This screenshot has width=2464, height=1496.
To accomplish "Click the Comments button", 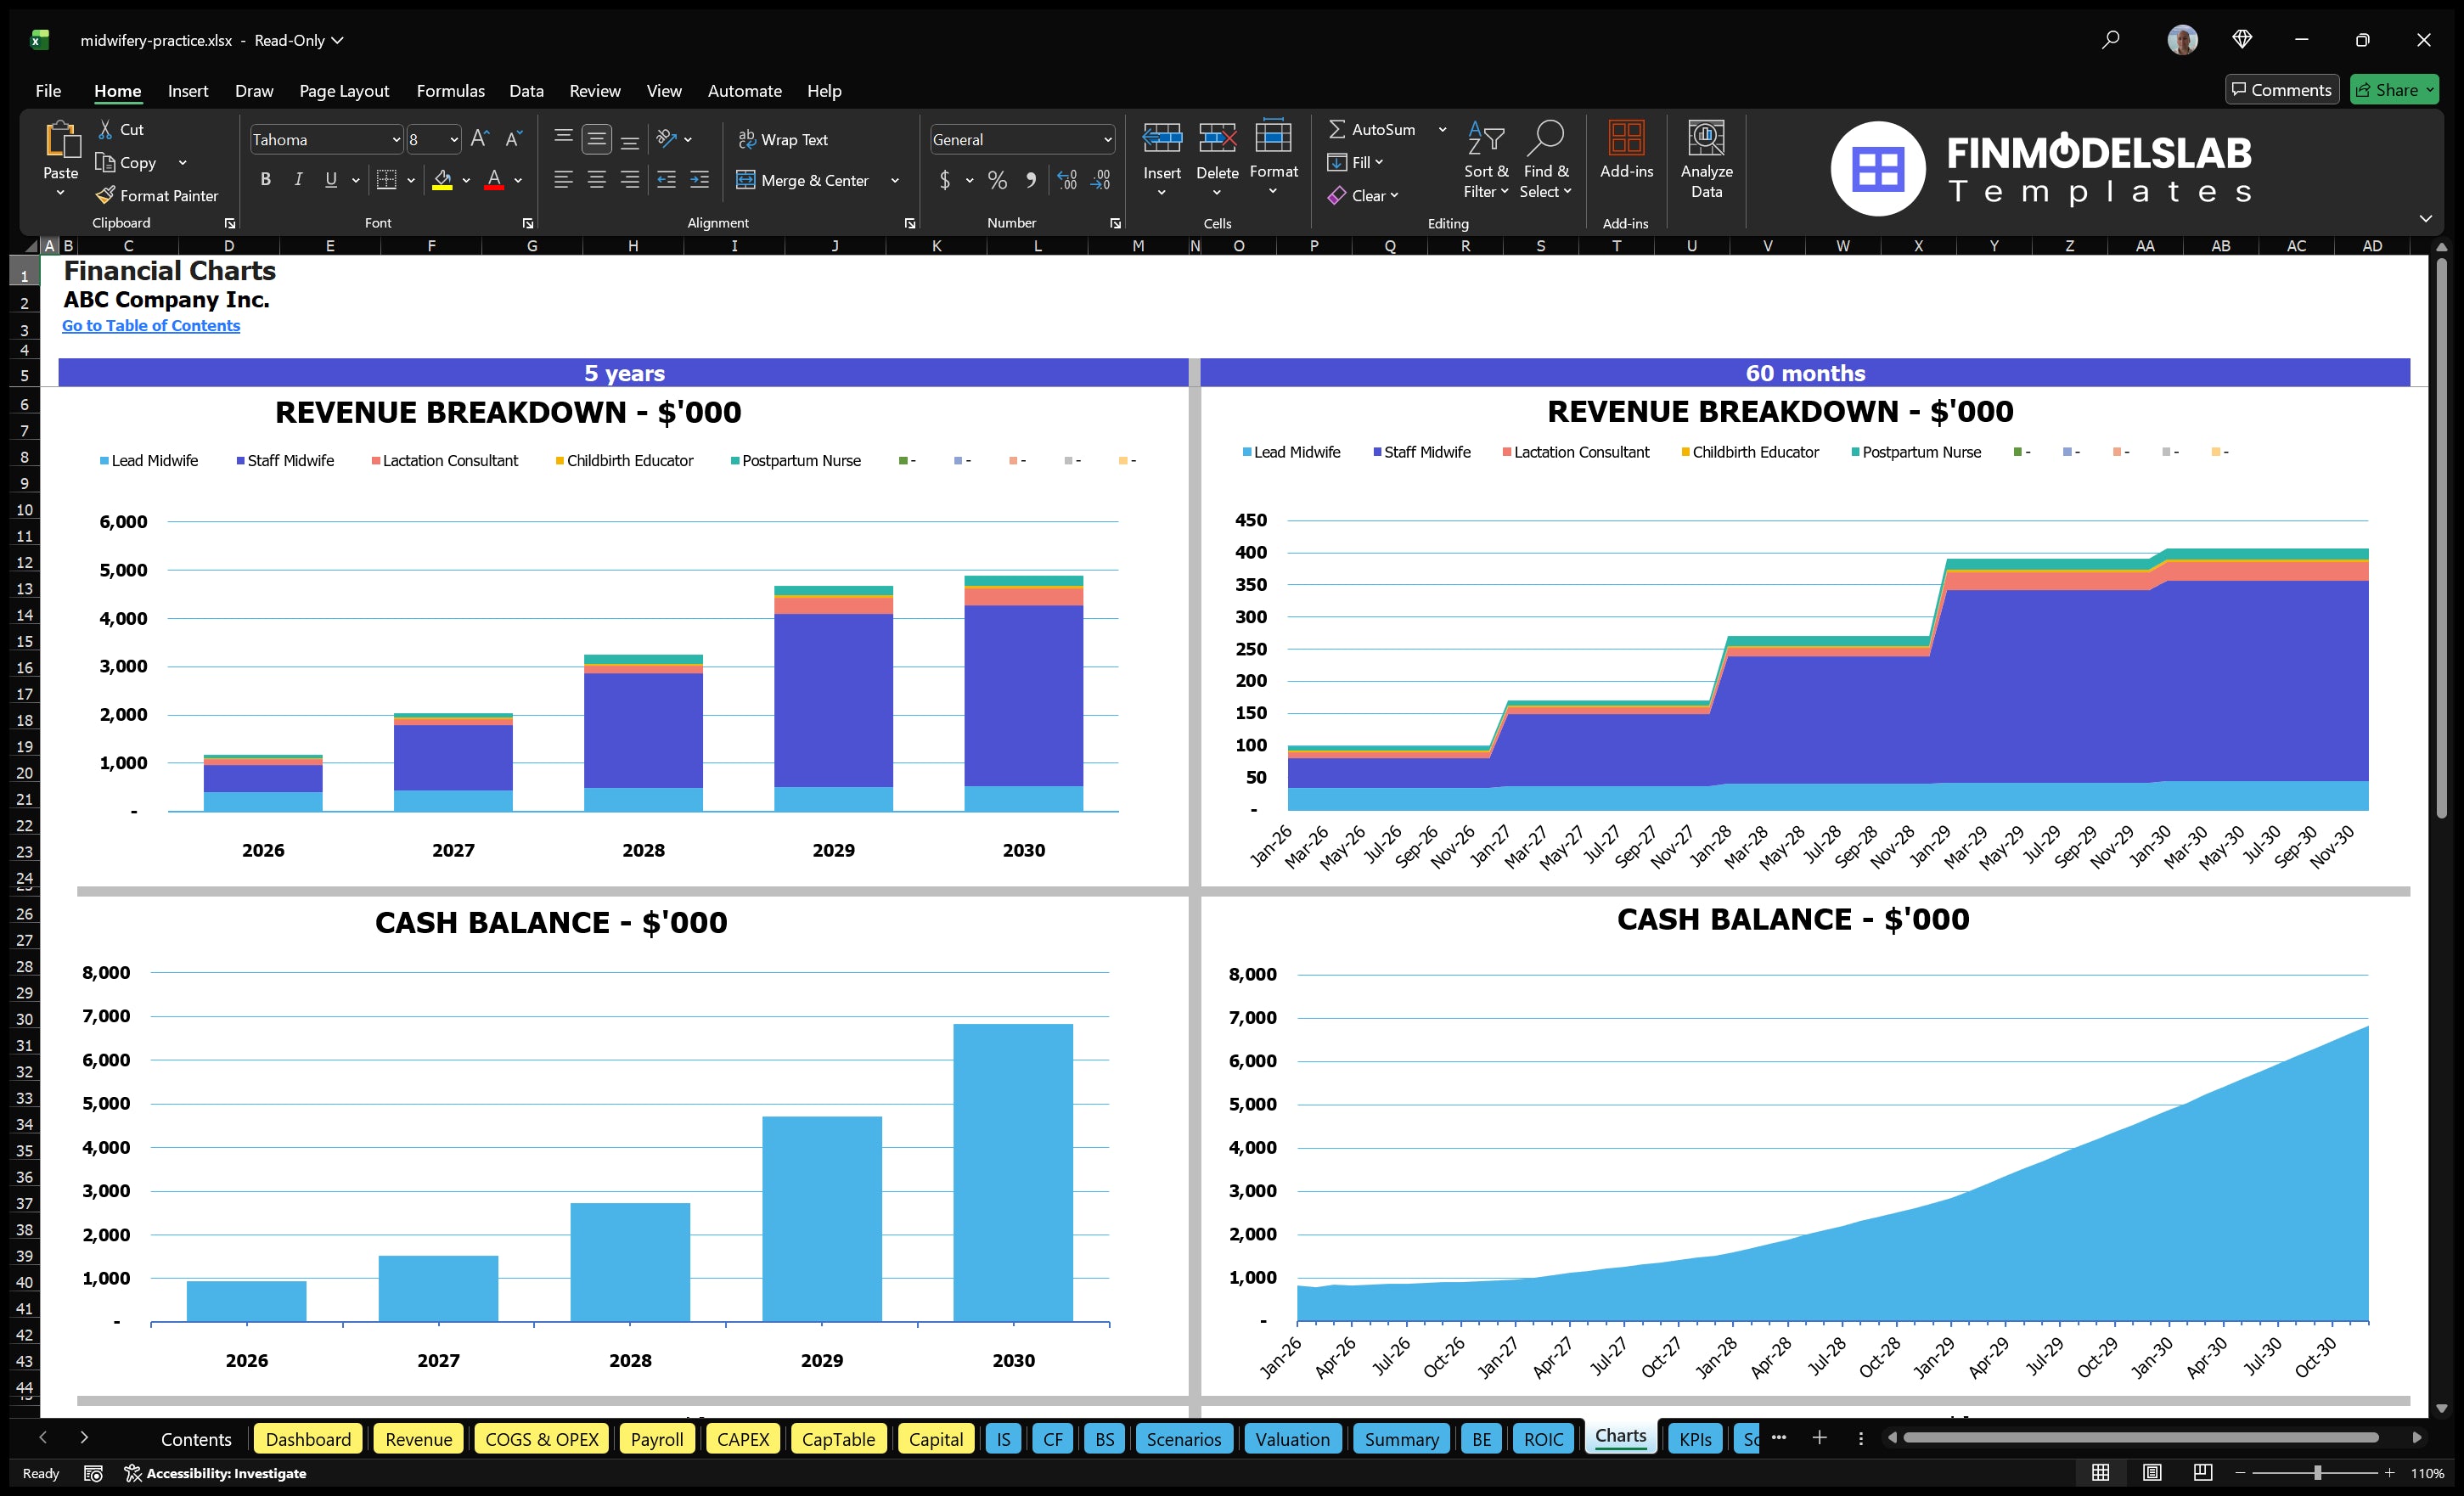I will [x=2282, y=89].
